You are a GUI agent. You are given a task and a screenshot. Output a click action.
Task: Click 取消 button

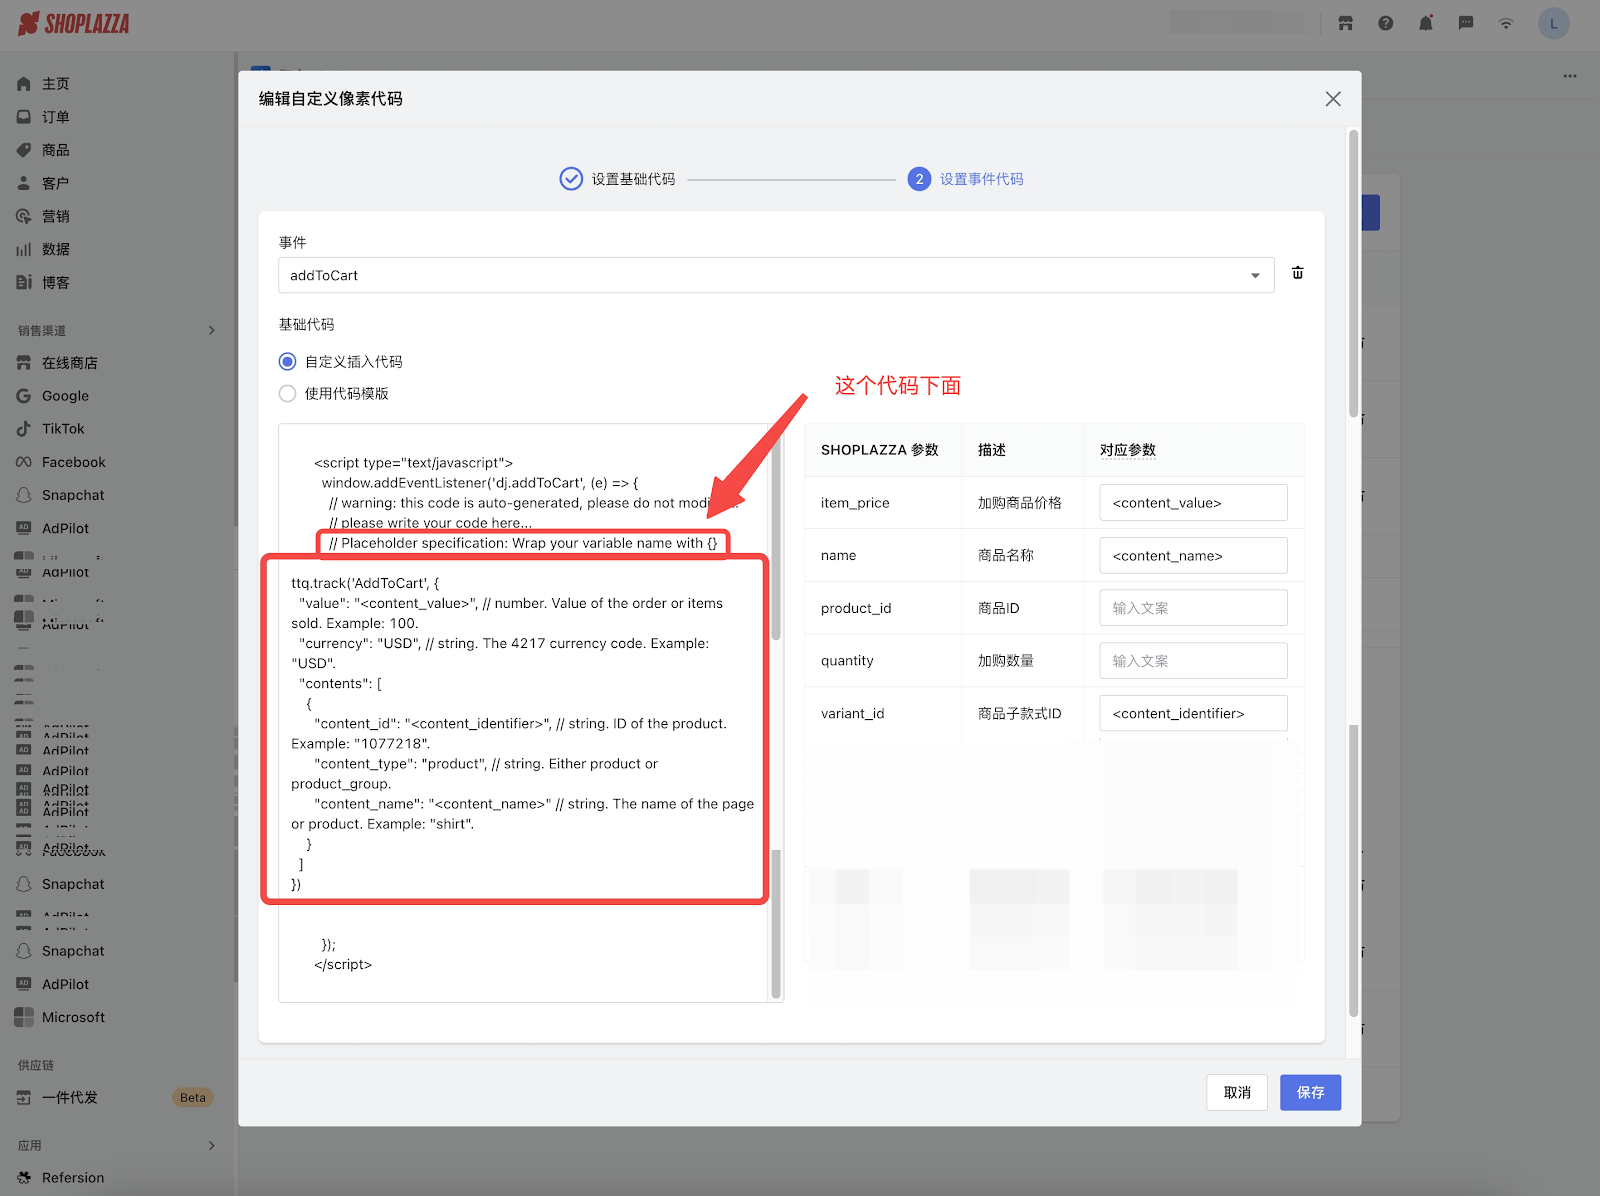point(1237,1093)
